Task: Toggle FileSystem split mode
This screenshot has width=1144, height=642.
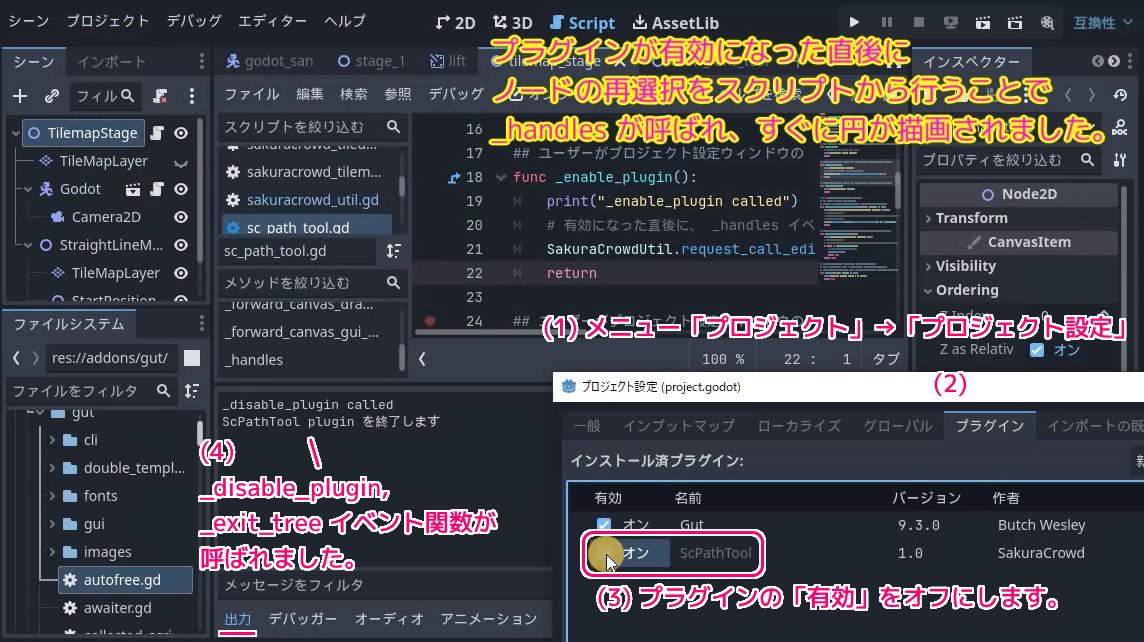Action: 192,358
